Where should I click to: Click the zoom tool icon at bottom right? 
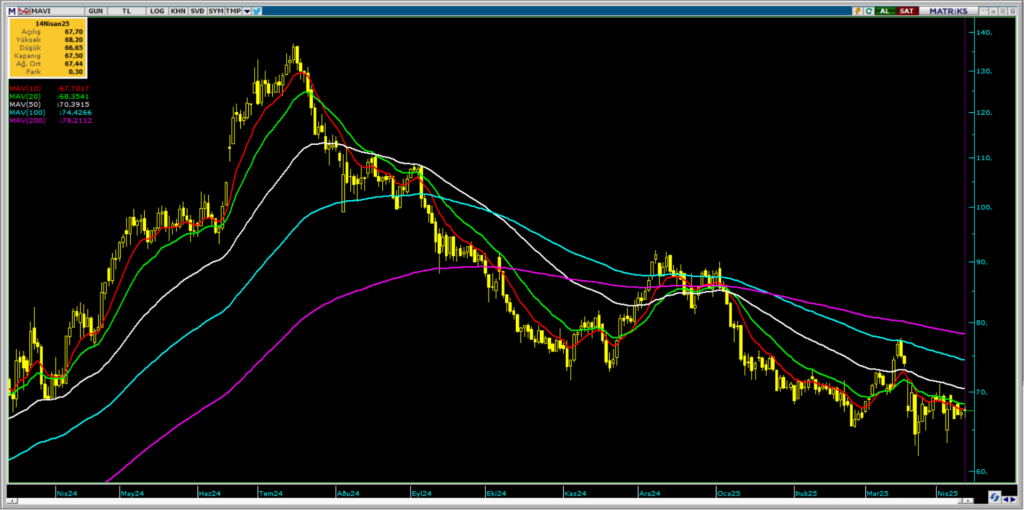[995, 496]
